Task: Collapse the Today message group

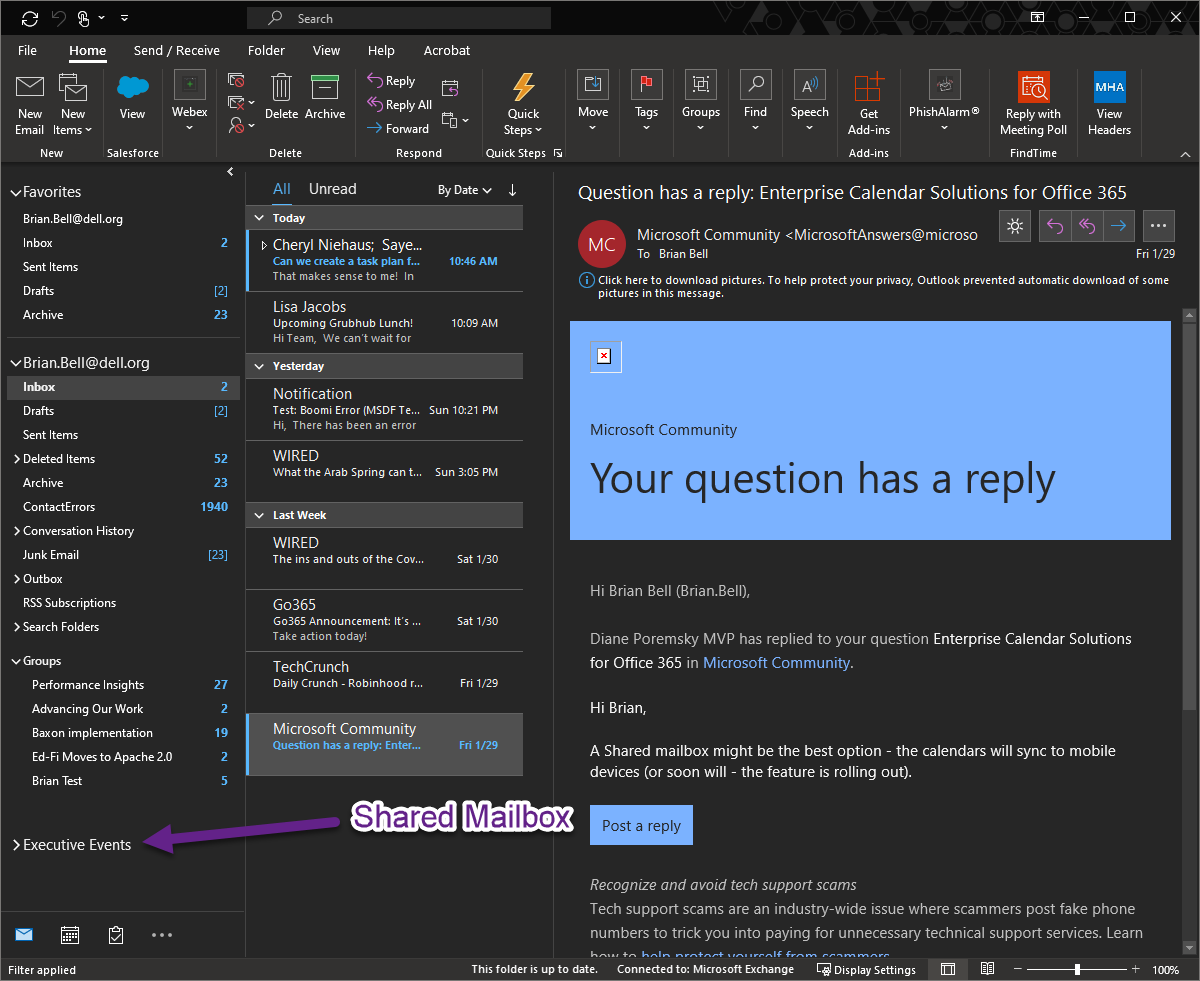Action: [x=259, y=218]
